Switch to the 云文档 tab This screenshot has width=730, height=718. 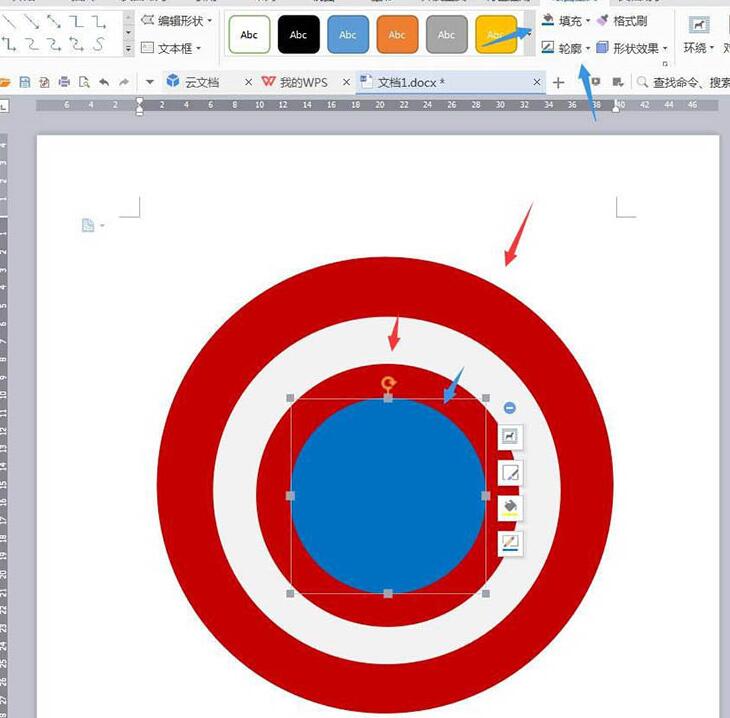coord(199,82)
